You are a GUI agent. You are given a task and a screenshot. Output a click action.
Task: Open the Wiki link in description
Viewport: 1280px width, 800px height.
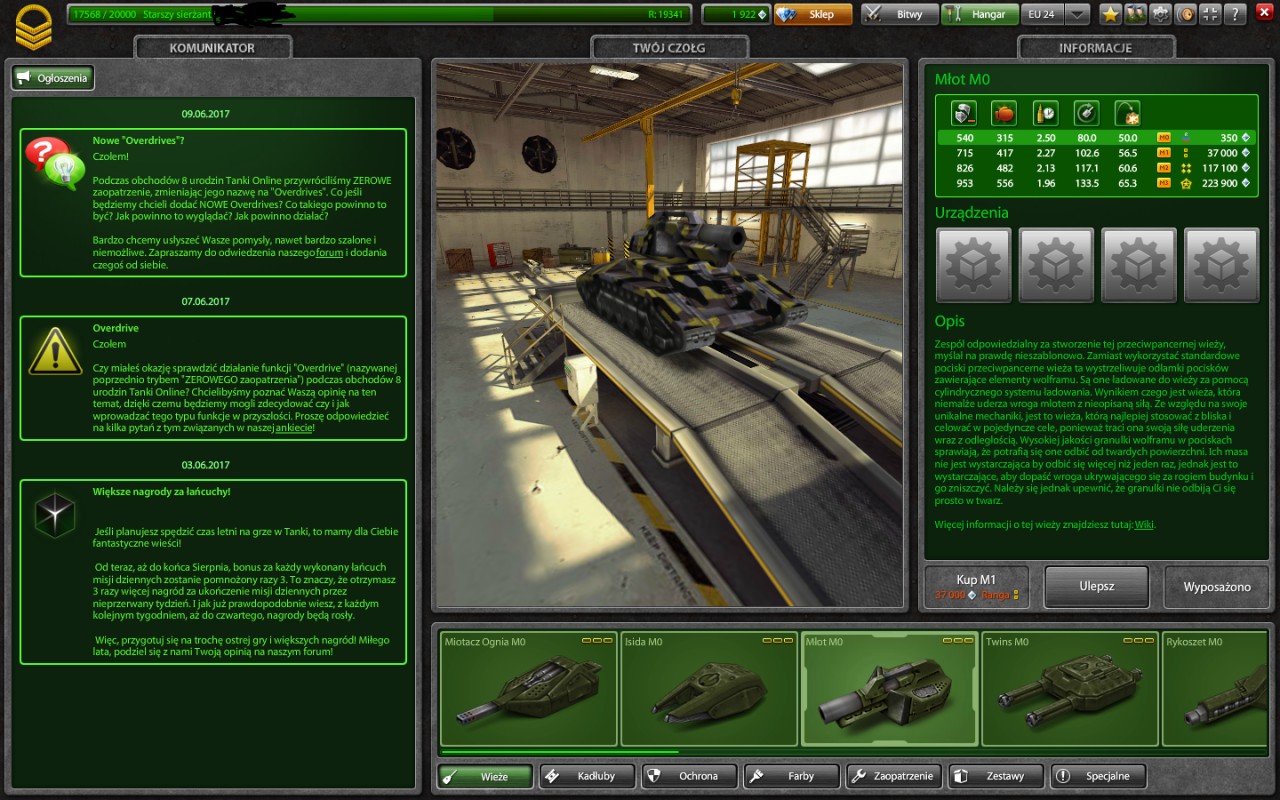(x=1144, y=524)
